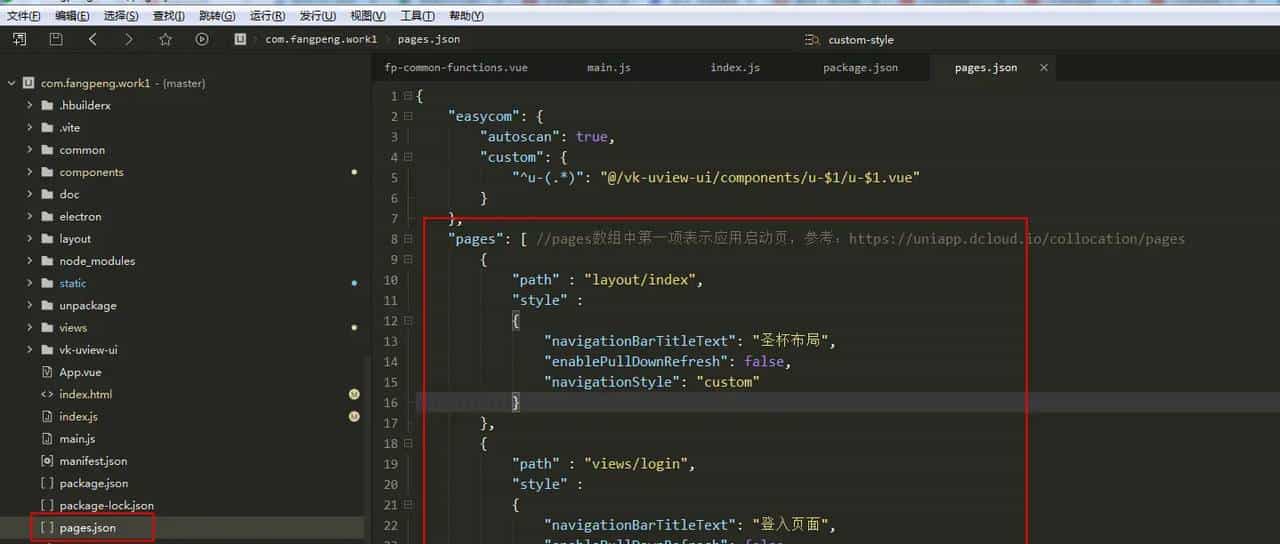Collapse the code fold marker on line 18
1280x544 pixels.
pos(408,443)
